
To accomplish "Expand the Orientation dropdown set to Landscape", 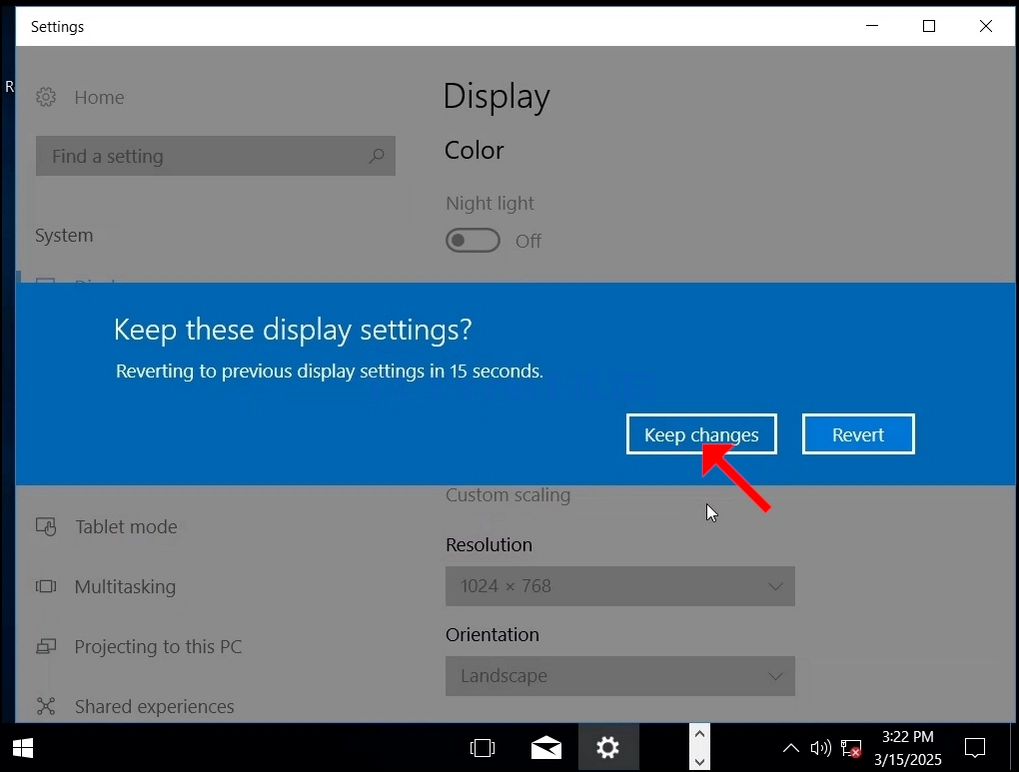I will tap(620, 676).
